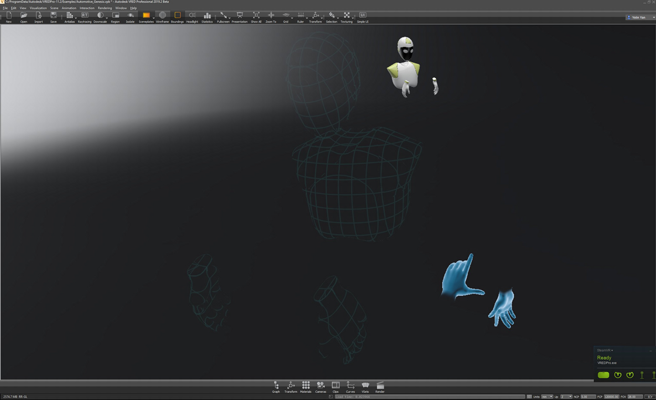This screenshot has width=656, height=400.
Task: Enable Region render in toolbar
Action: tap(115, 17)
